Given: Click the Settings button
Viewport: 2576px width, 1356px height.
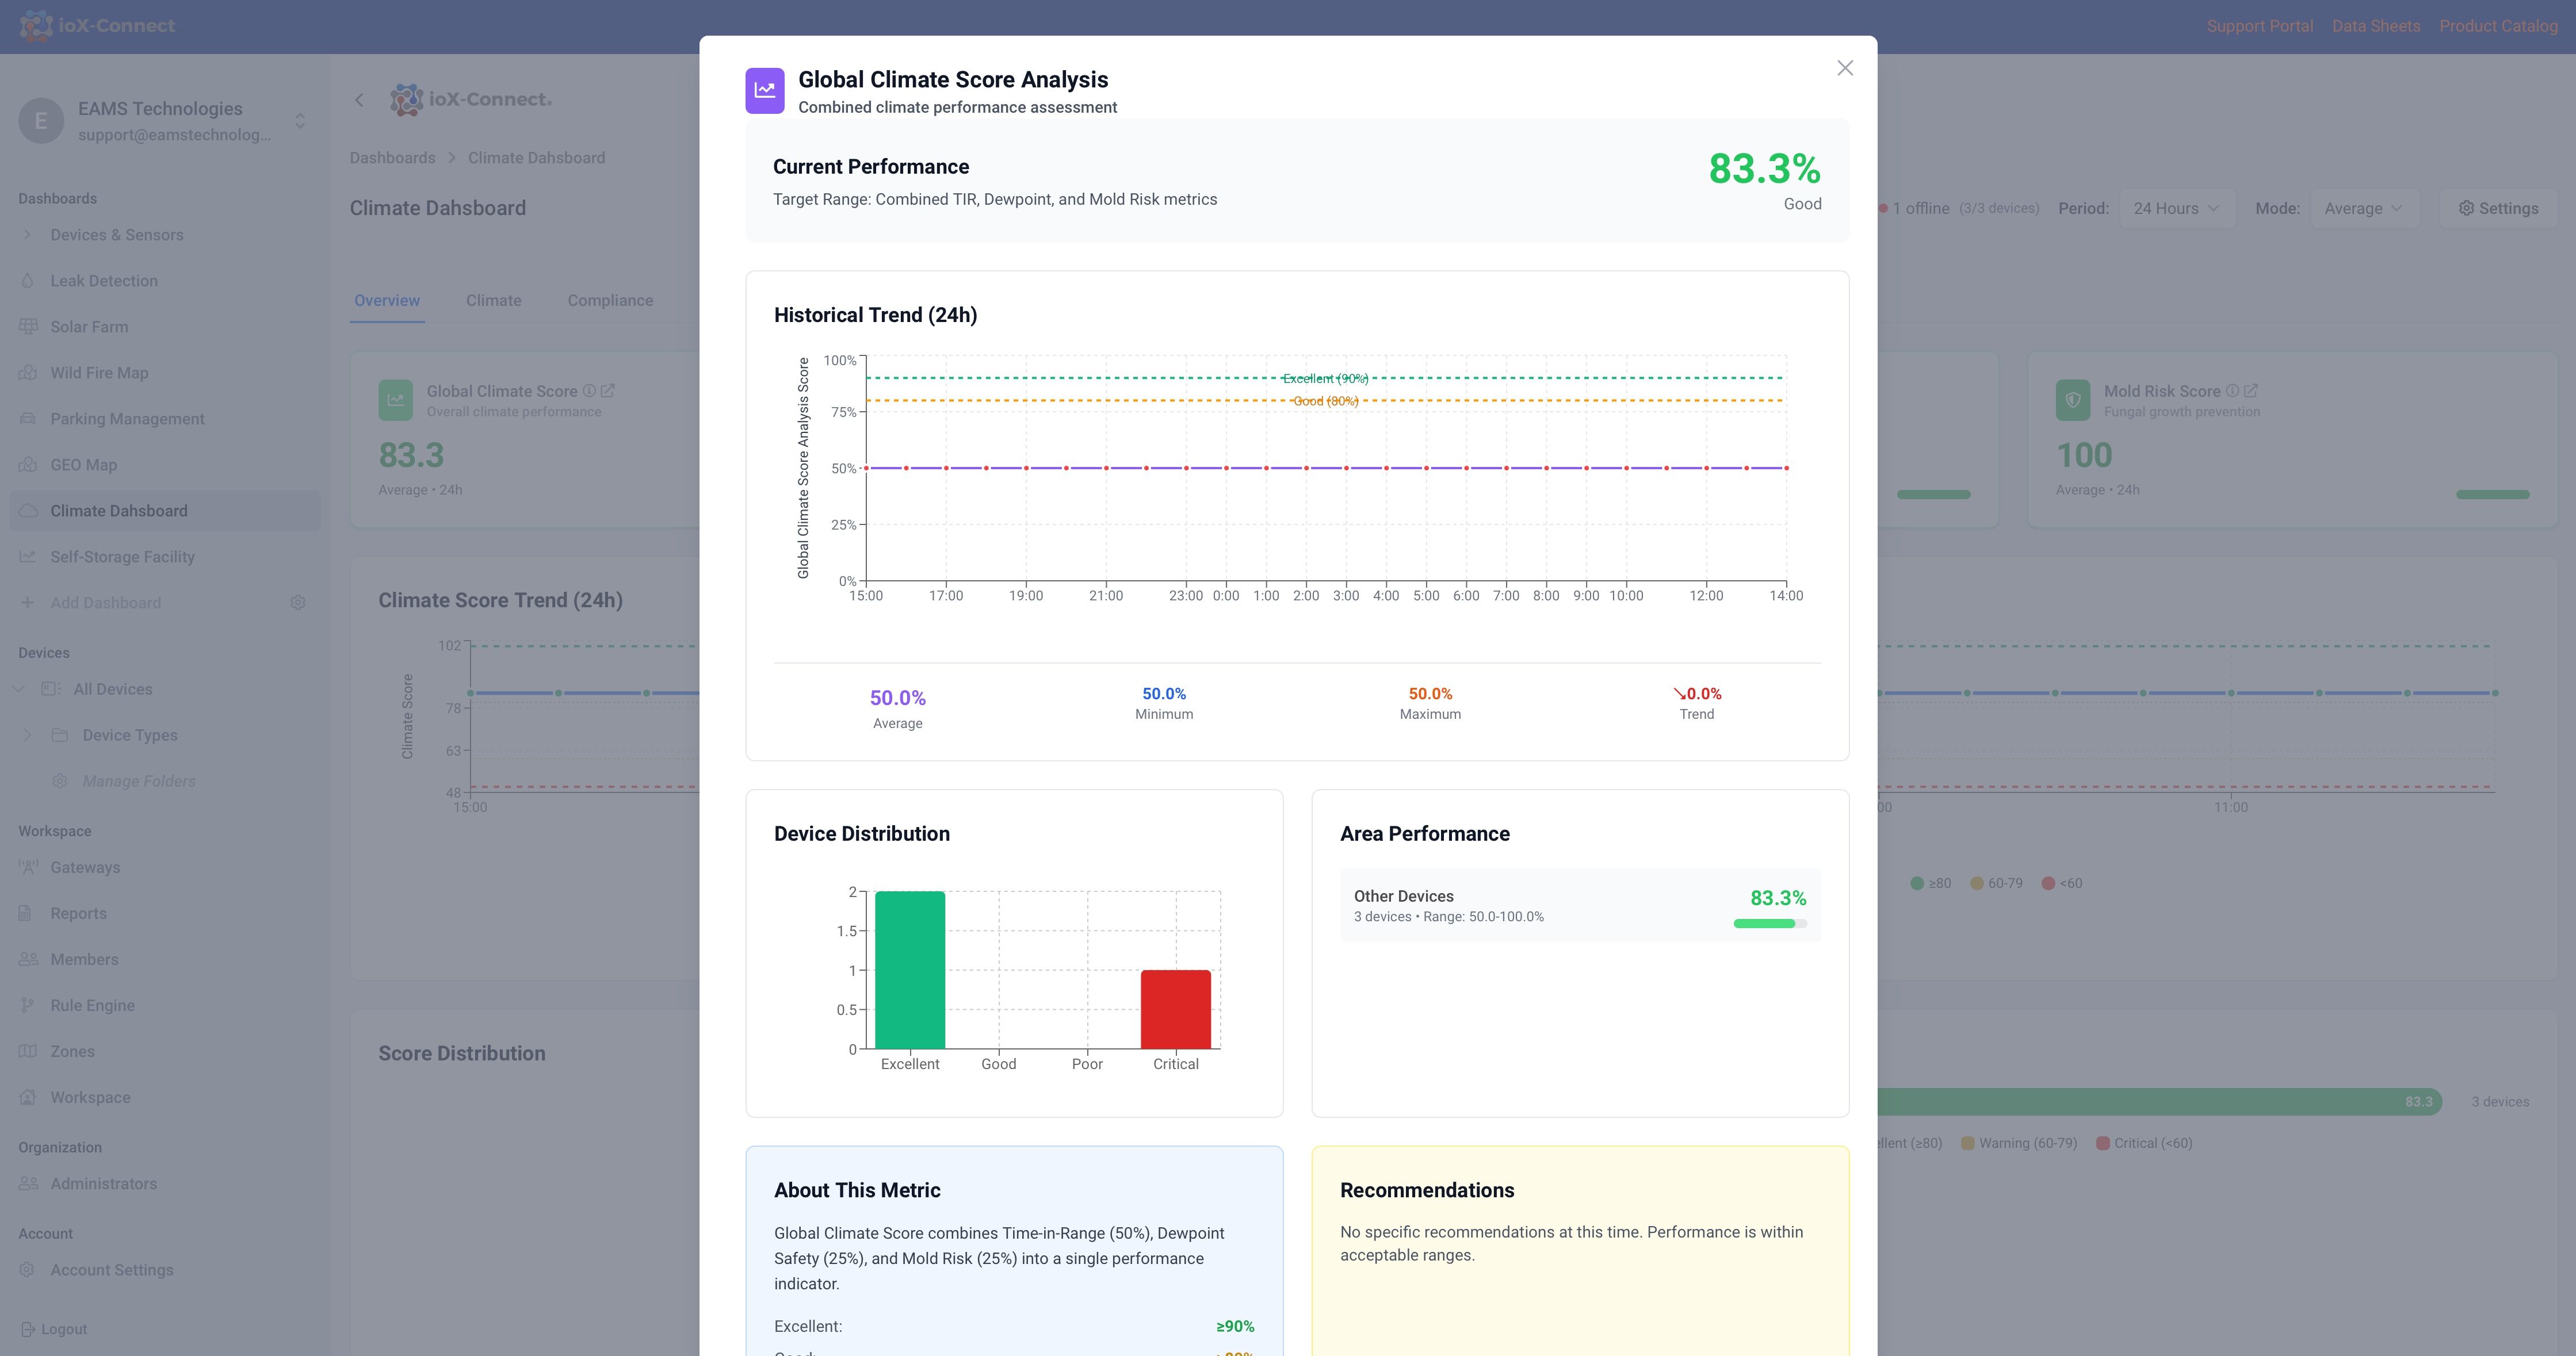Looking at the screenshot, I should [2497, 208].
